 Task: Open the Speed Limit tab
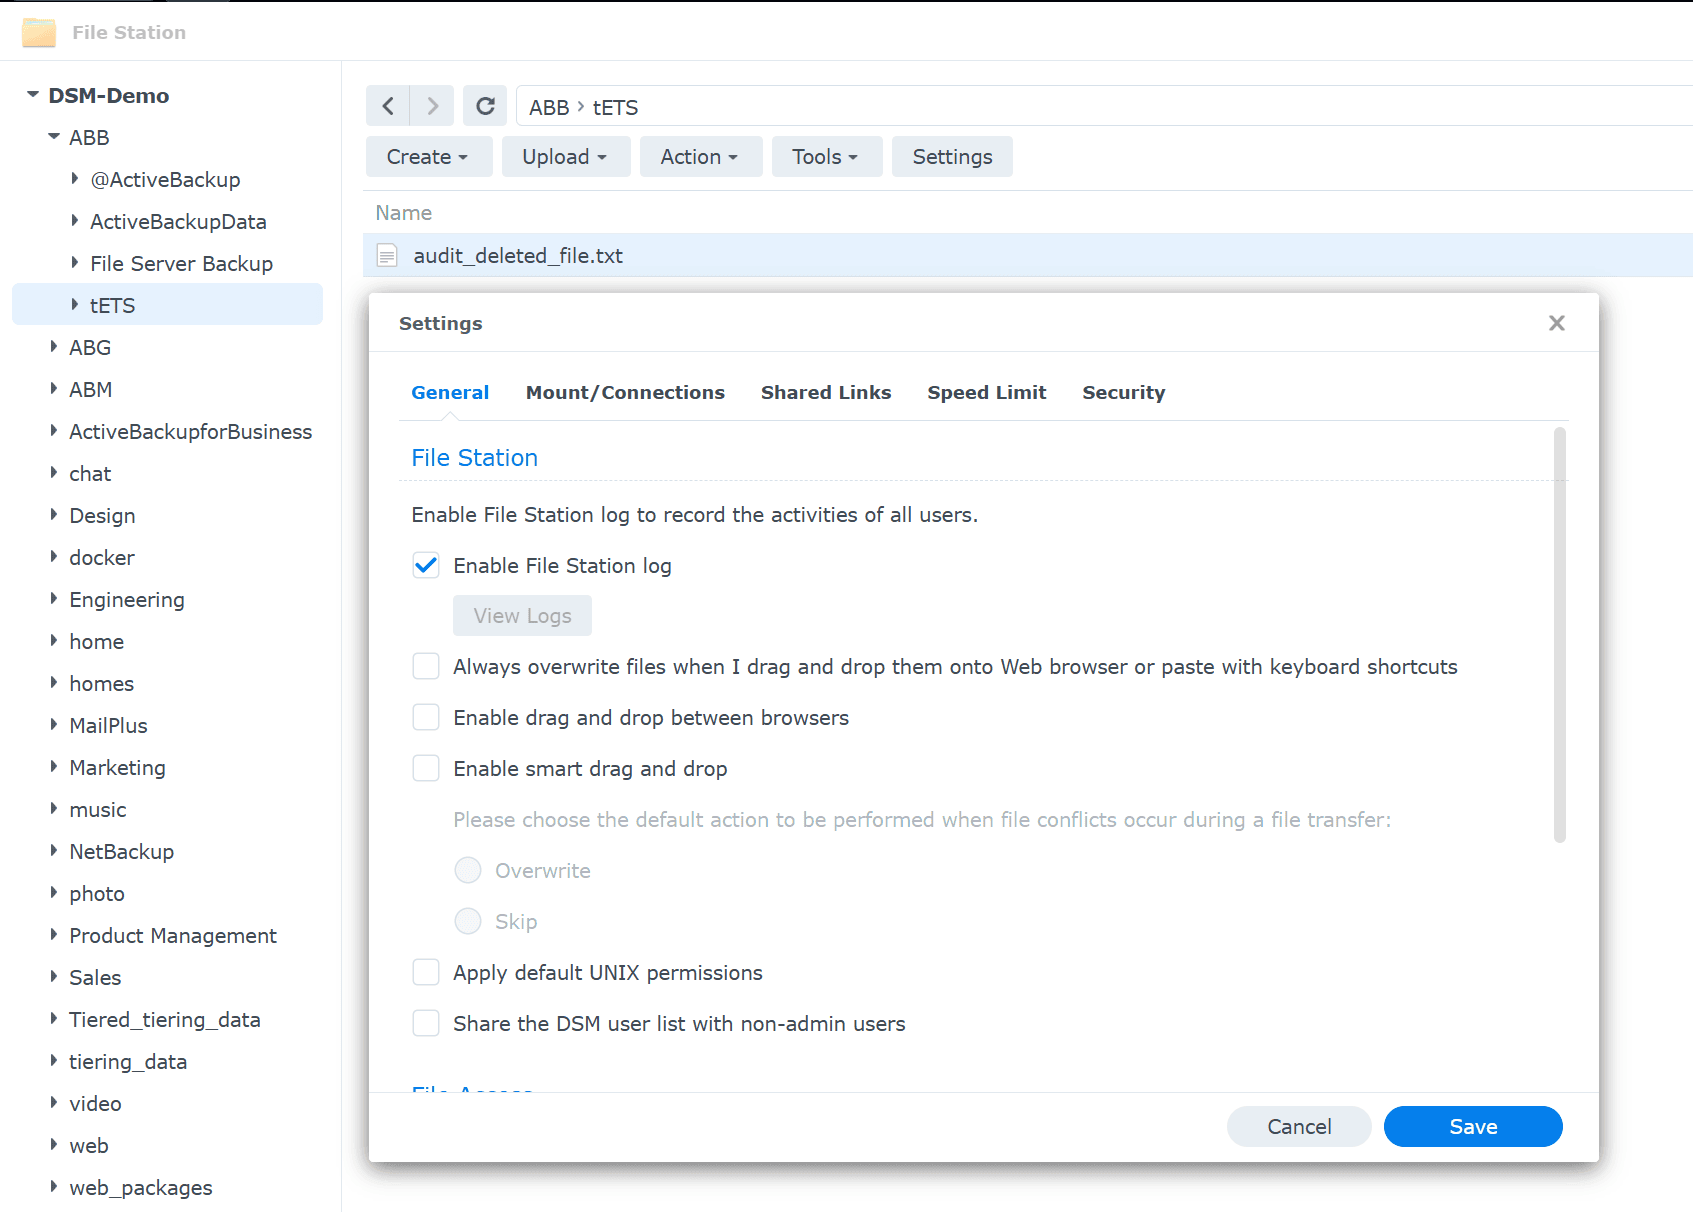pyautogui.click(x=987, y=393)
